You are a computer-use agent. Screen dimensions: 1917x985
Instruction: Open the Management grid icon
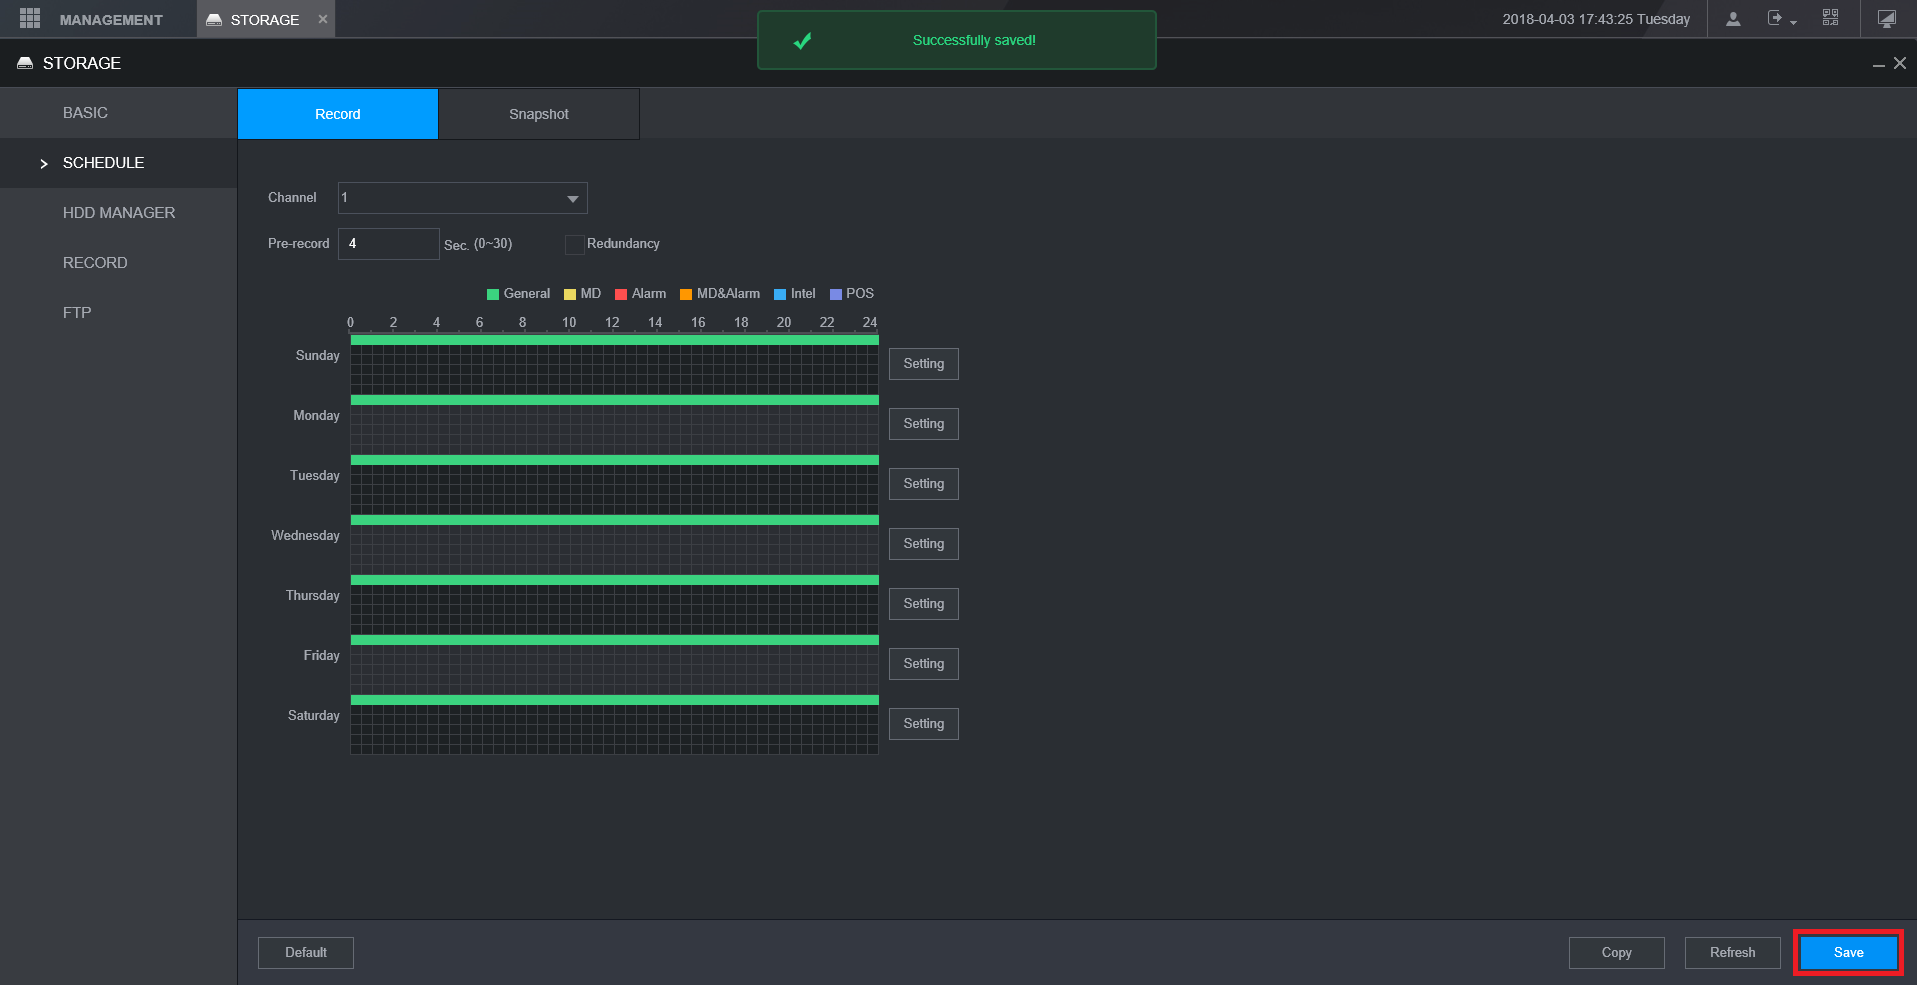pos(30,19)
